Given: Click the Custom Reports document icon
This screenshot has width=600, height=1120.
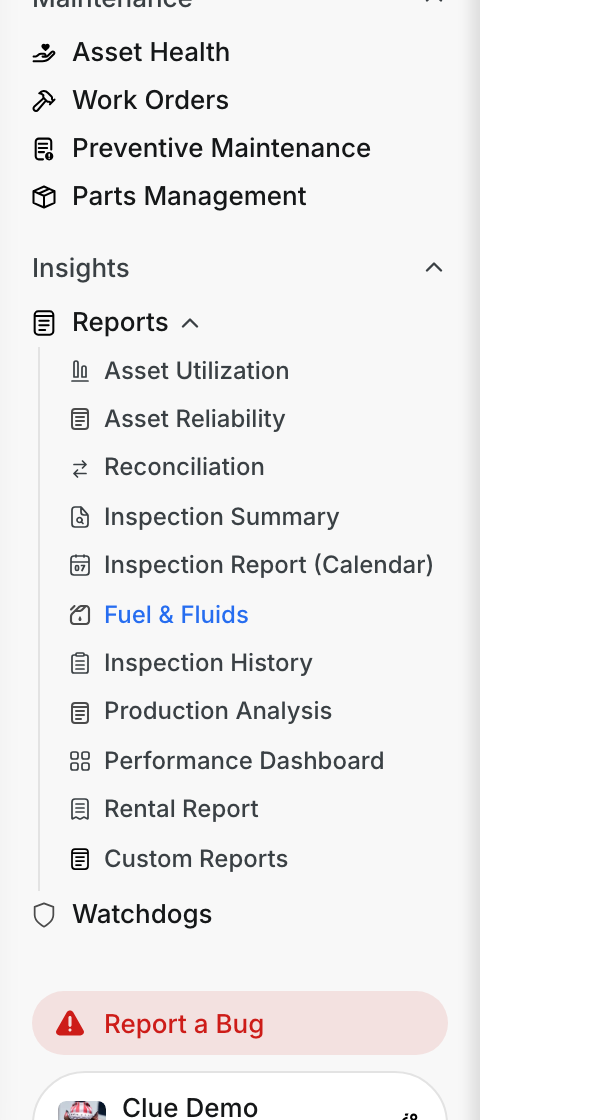Looking at the screenshot, I should click(80, 859).
